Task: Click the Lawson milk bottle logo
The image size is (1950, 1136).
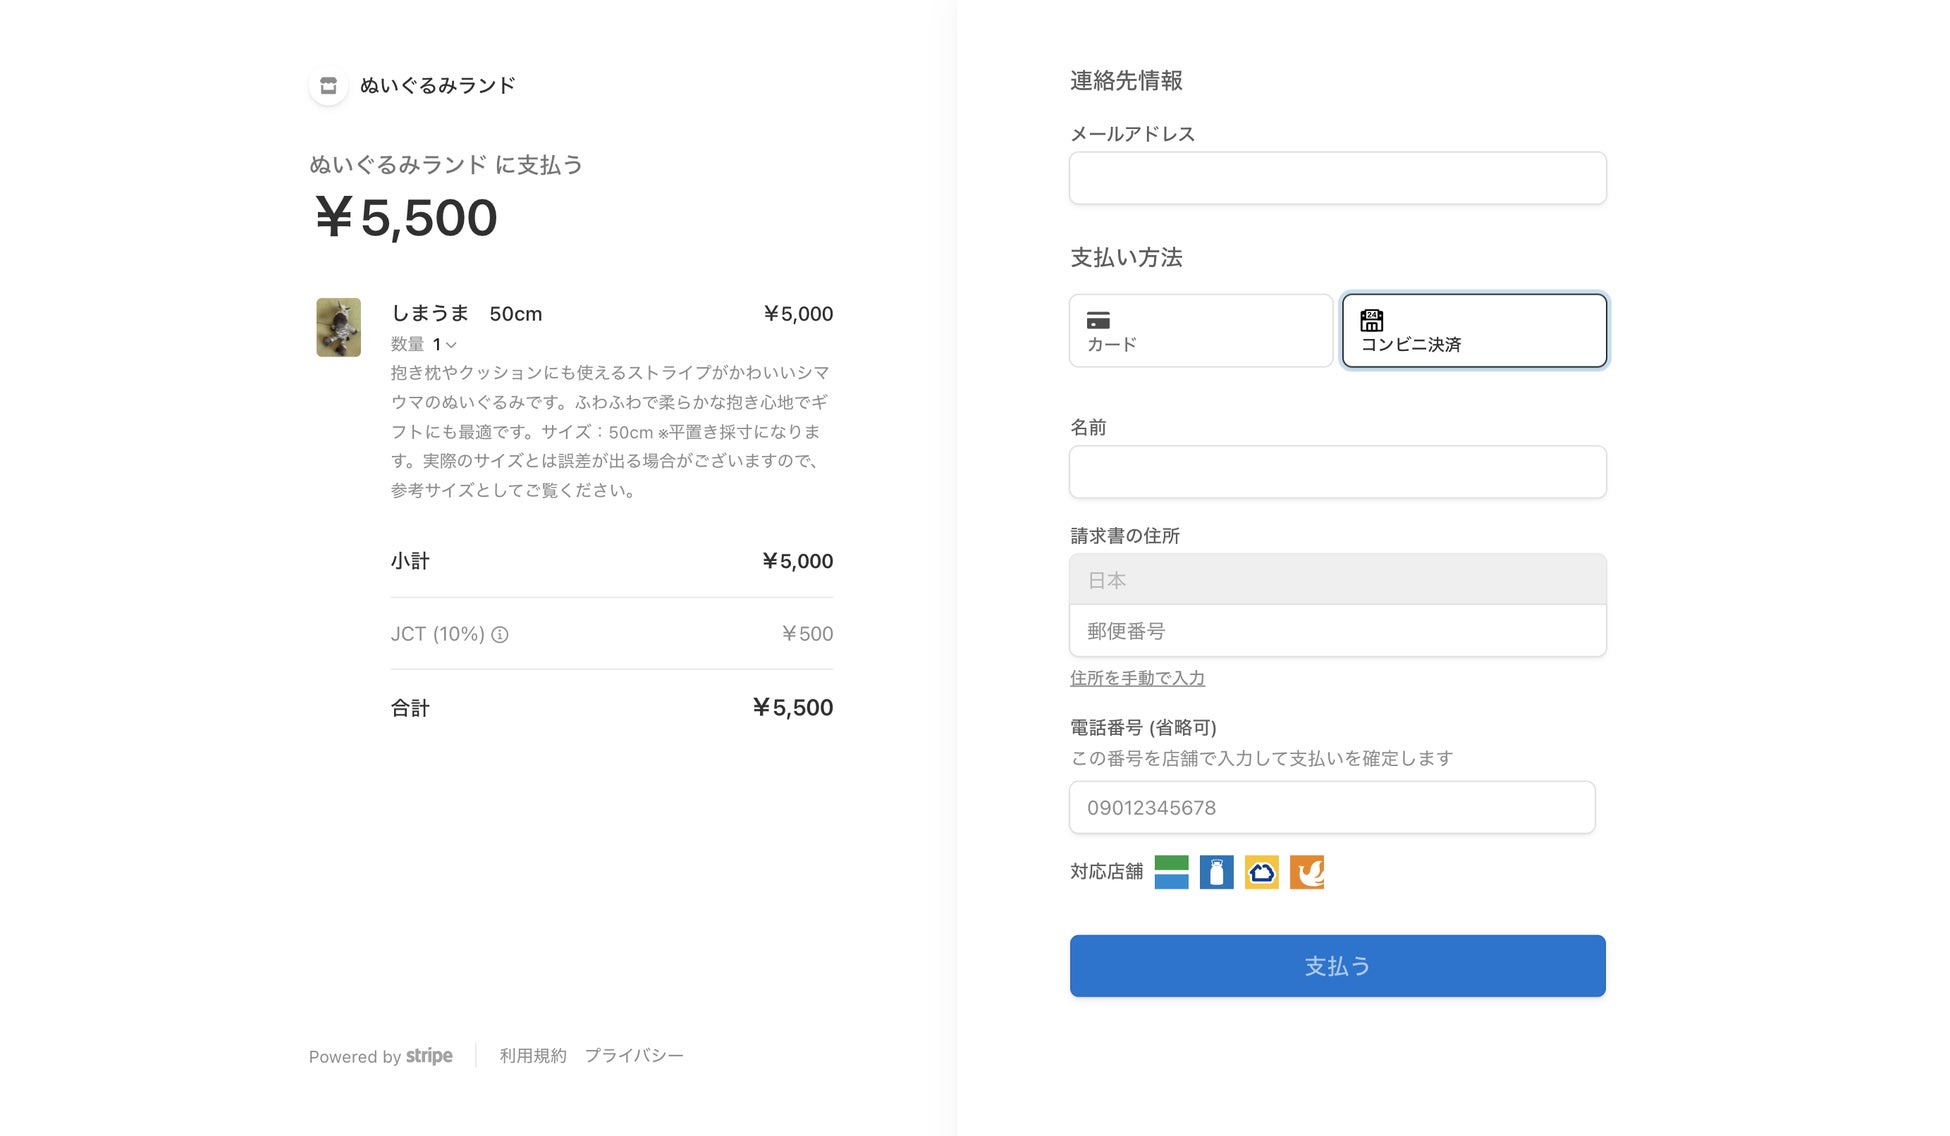Action: pyautogui.click(x=1216, y=872)
